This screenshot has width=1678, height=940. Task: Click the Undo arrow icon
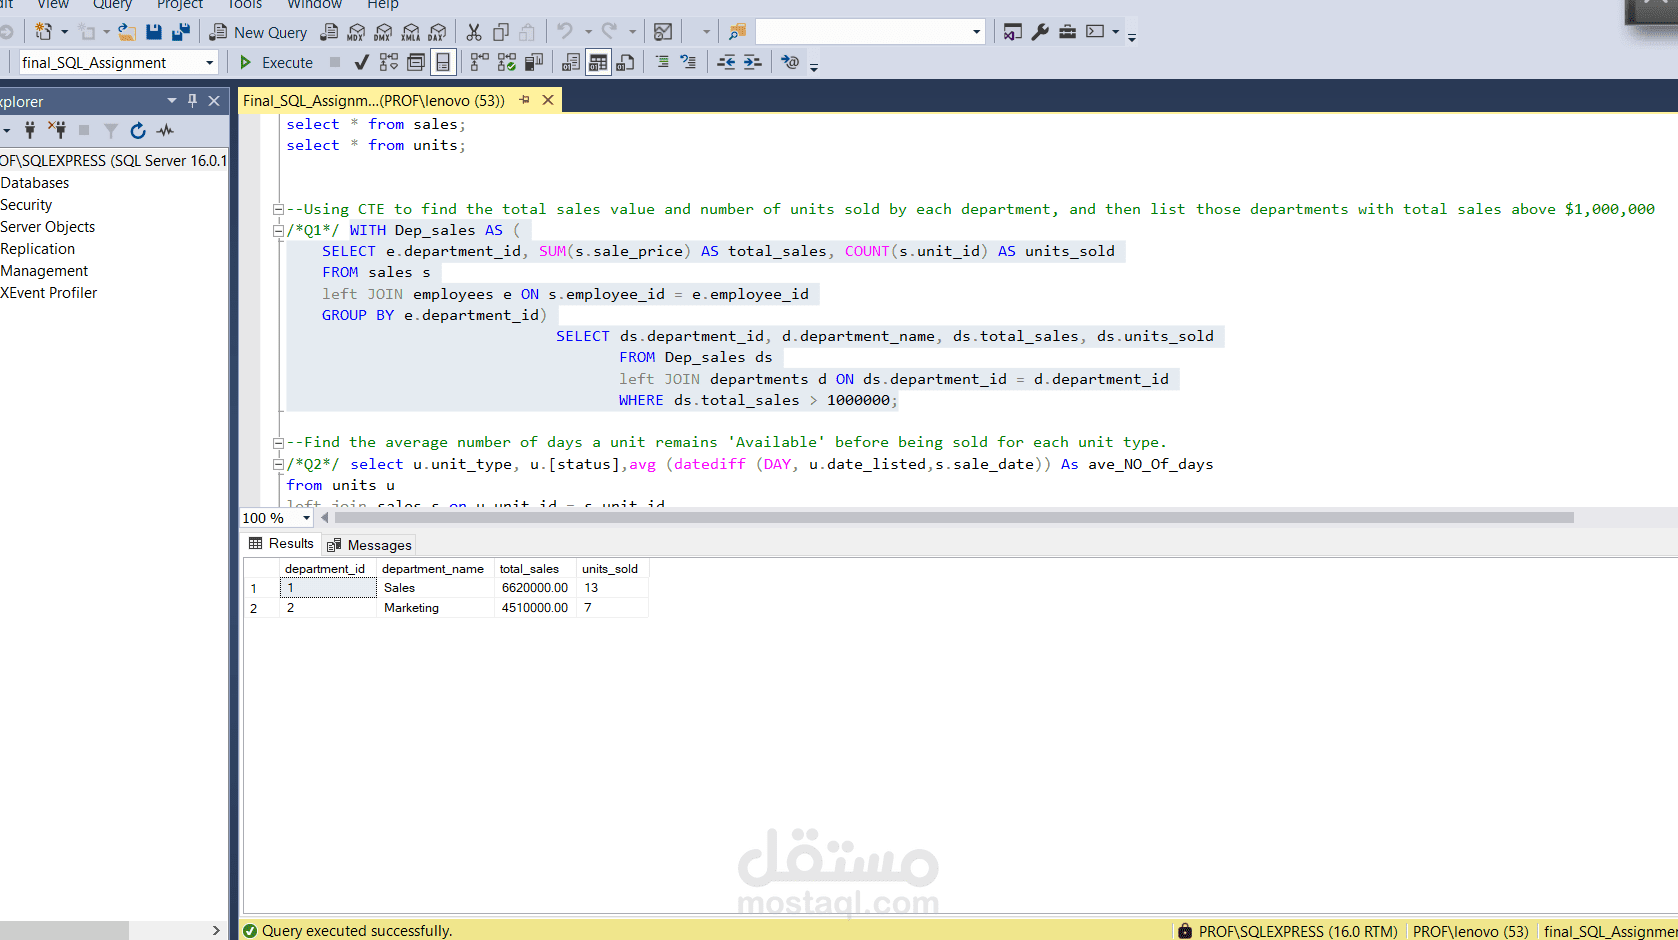click(565, 32)
